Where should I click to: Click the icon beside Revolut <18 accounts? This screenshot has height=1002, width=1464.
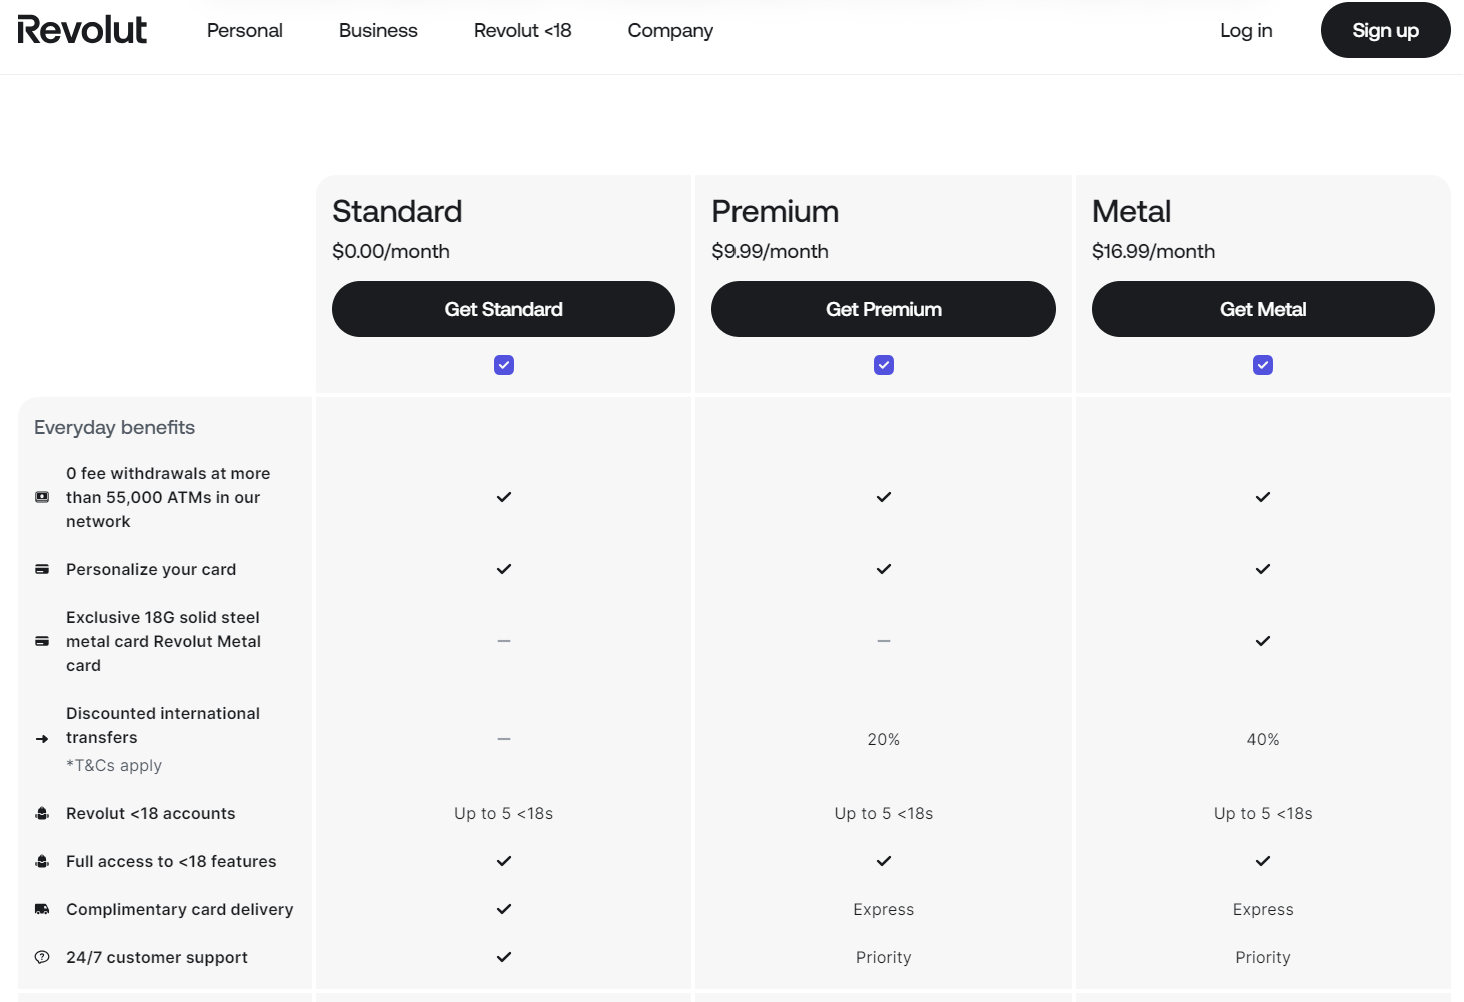coord(42,813)
